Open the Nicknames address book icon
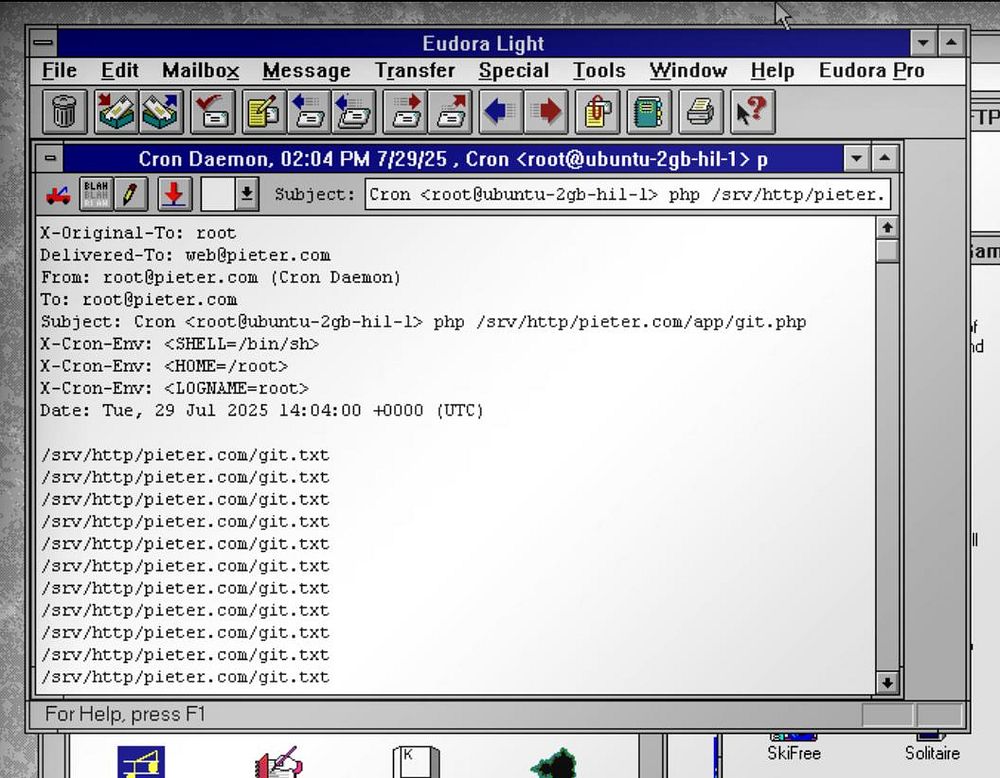 (649, 112)
